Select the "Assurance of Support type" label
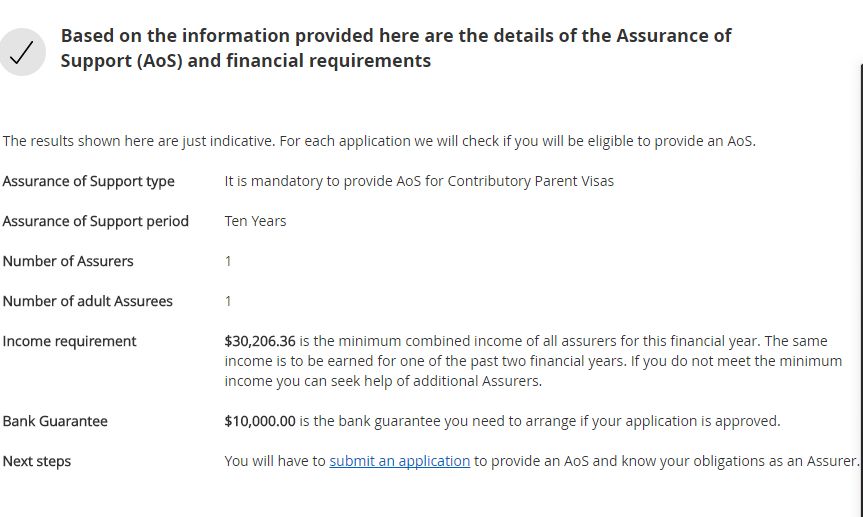This screenshot has height=517, width=863. (x=88, y=181)
